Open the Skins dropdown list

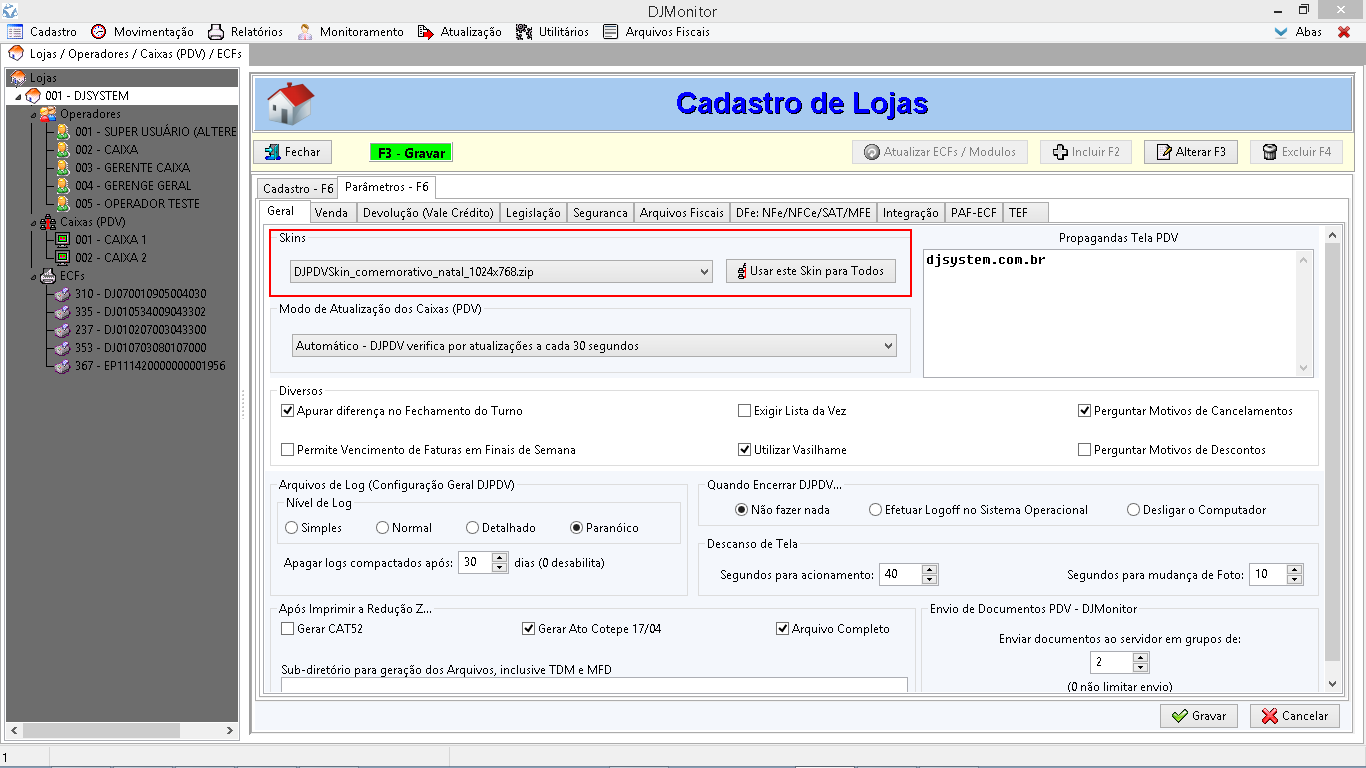(705, 271)
